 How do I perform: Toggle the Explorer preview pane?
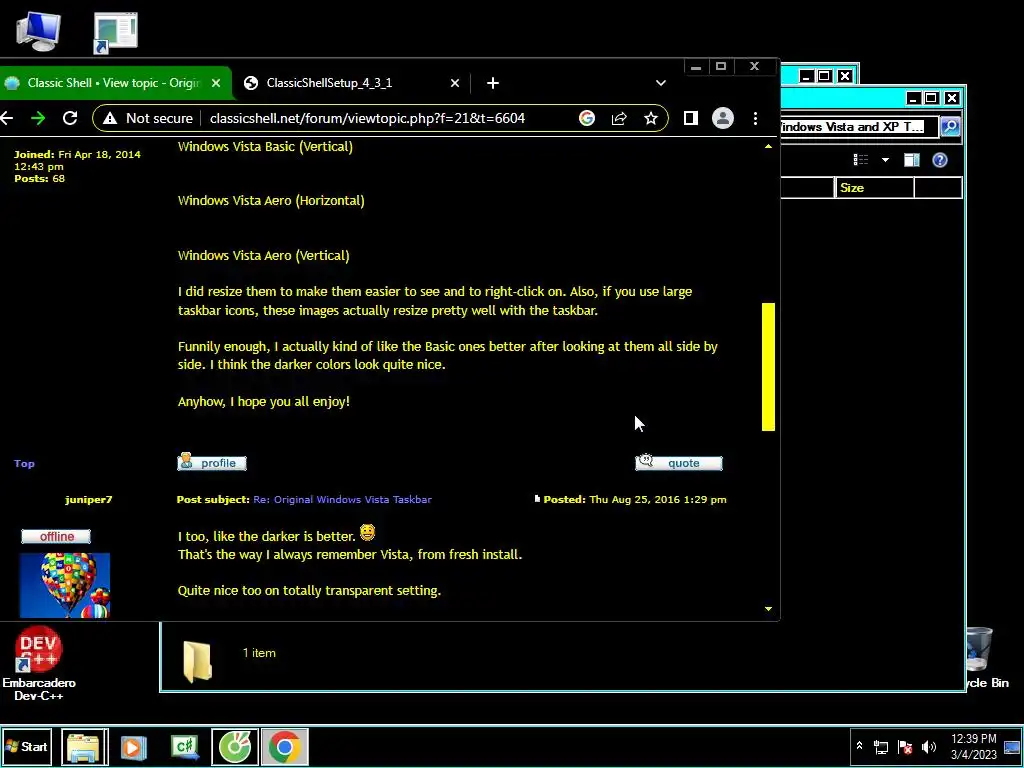point(912,160)
